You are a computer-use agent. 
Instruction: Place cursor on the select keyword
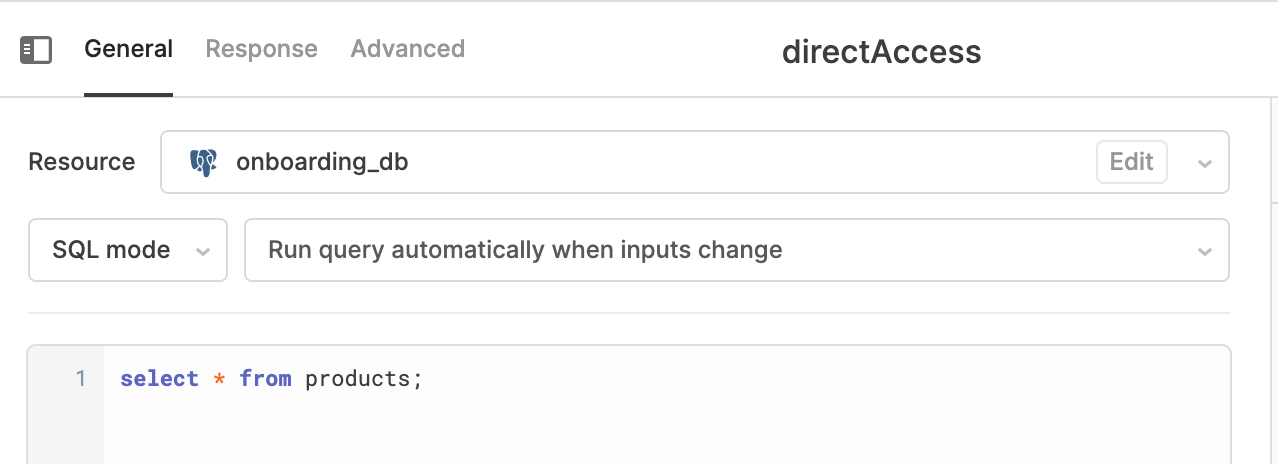point(159,379)
